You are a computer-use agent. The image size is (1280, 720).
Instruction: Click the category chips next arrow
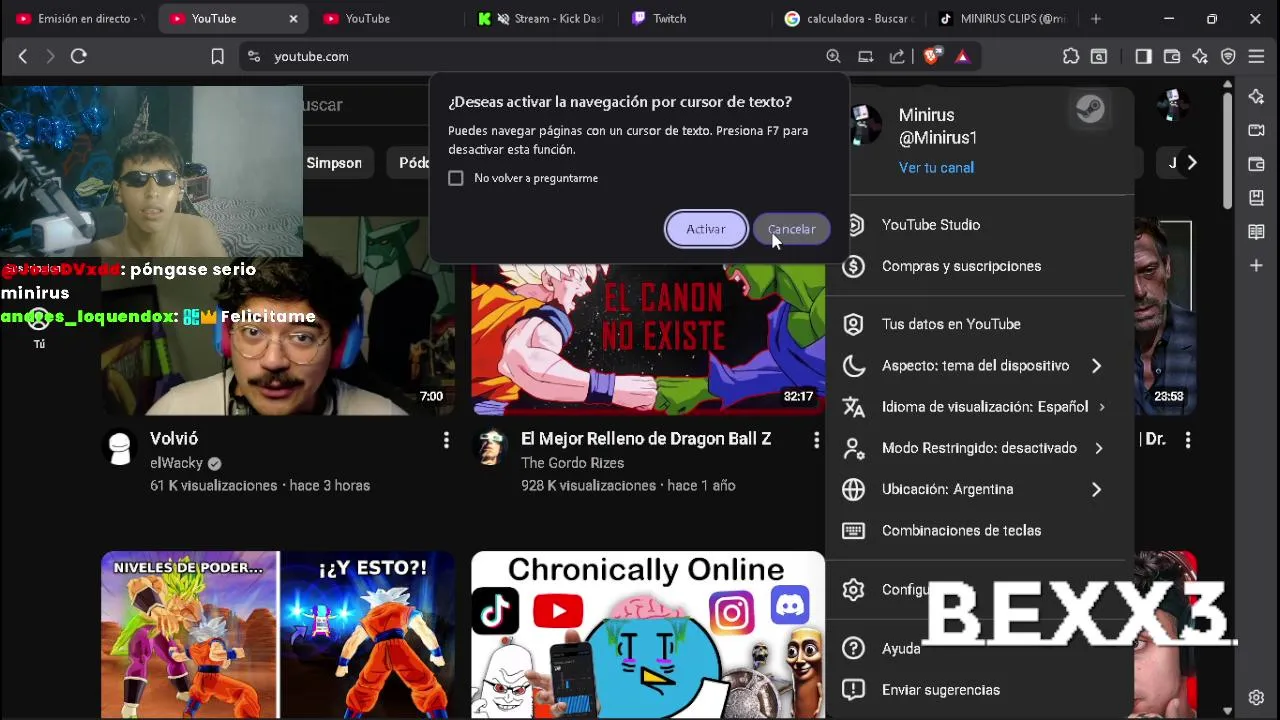point(1191,162)
